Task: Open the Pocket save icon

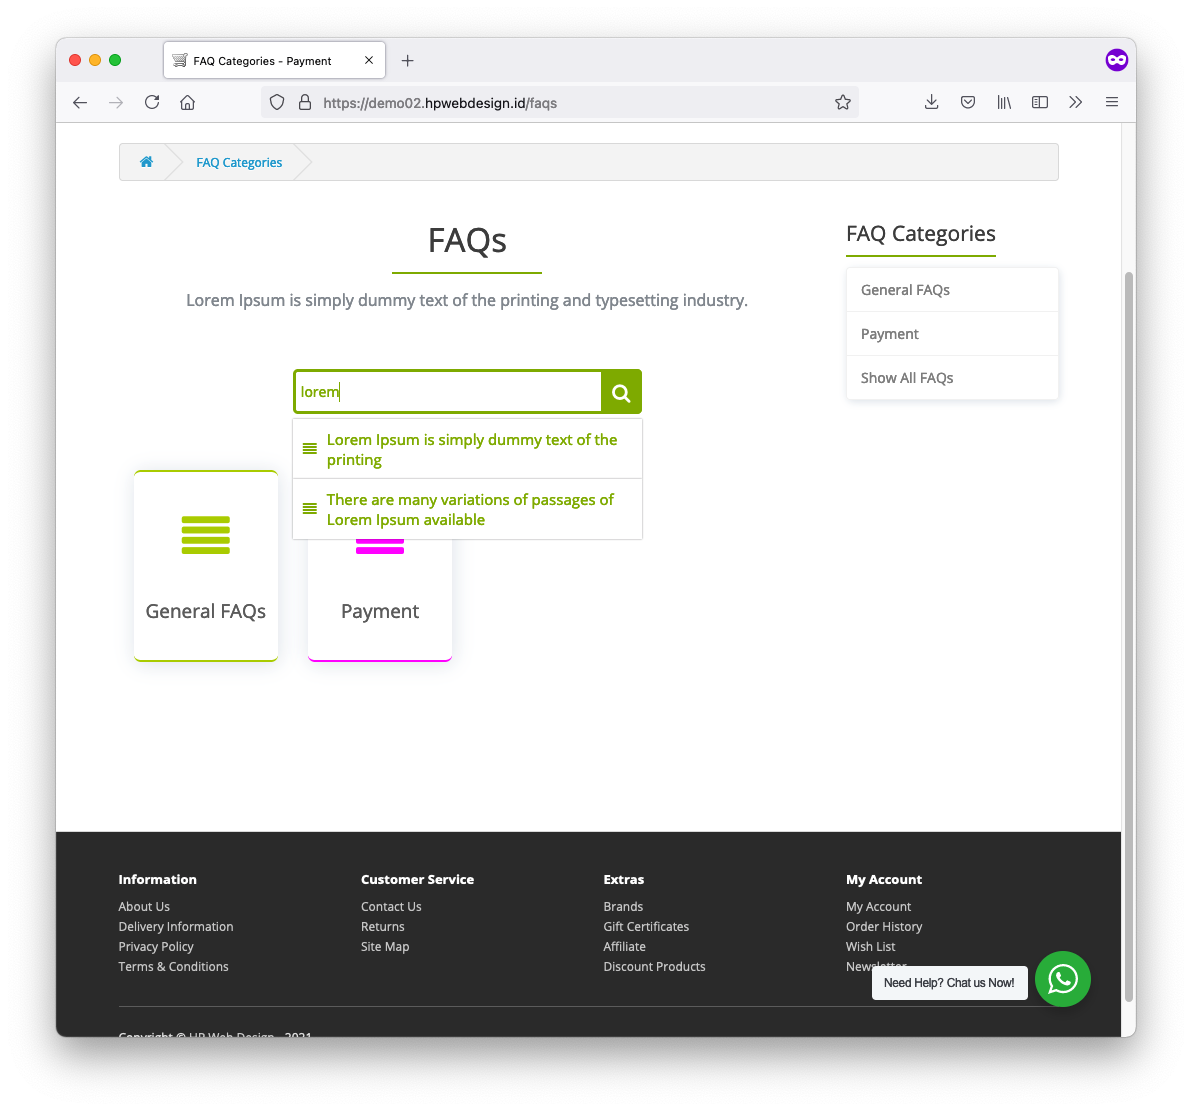Action: 968,102
